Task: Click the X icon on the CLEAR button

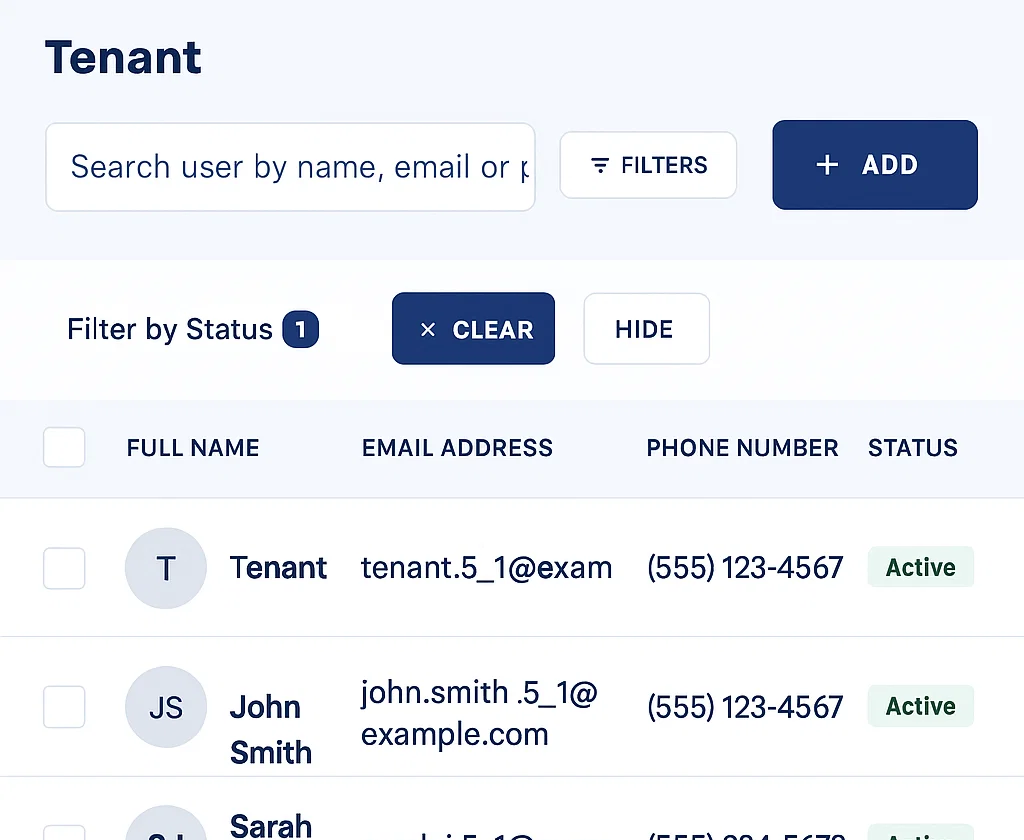Action: (x=429, y=329)
